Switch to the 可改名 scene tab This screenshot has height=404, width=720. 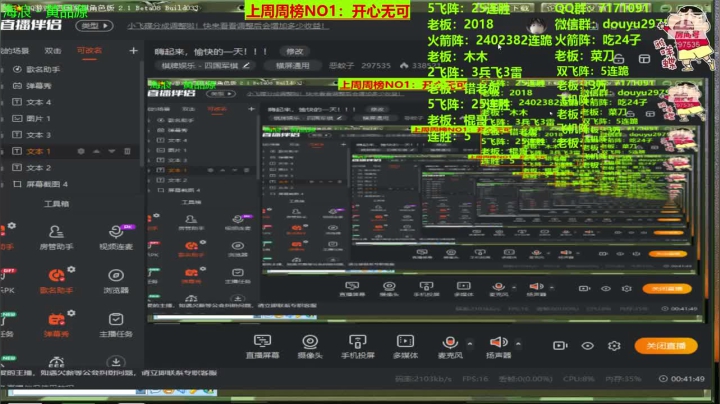point(89,50)
